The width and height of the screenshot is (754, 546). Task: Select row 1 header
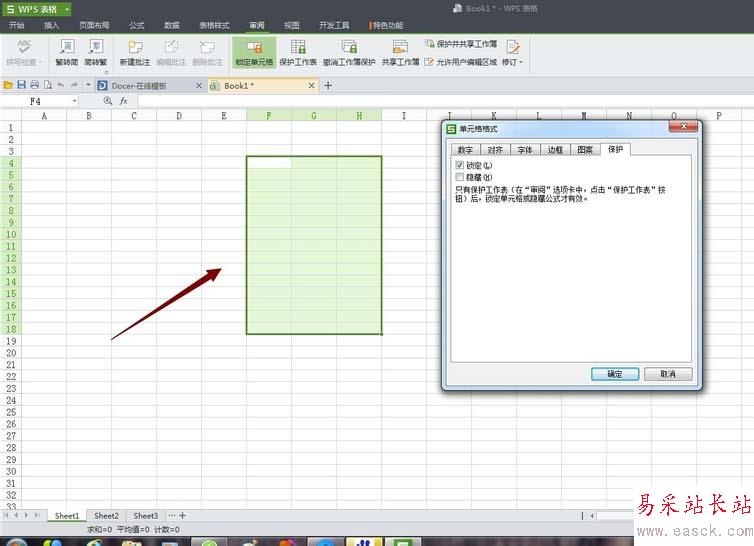point(11,127)
